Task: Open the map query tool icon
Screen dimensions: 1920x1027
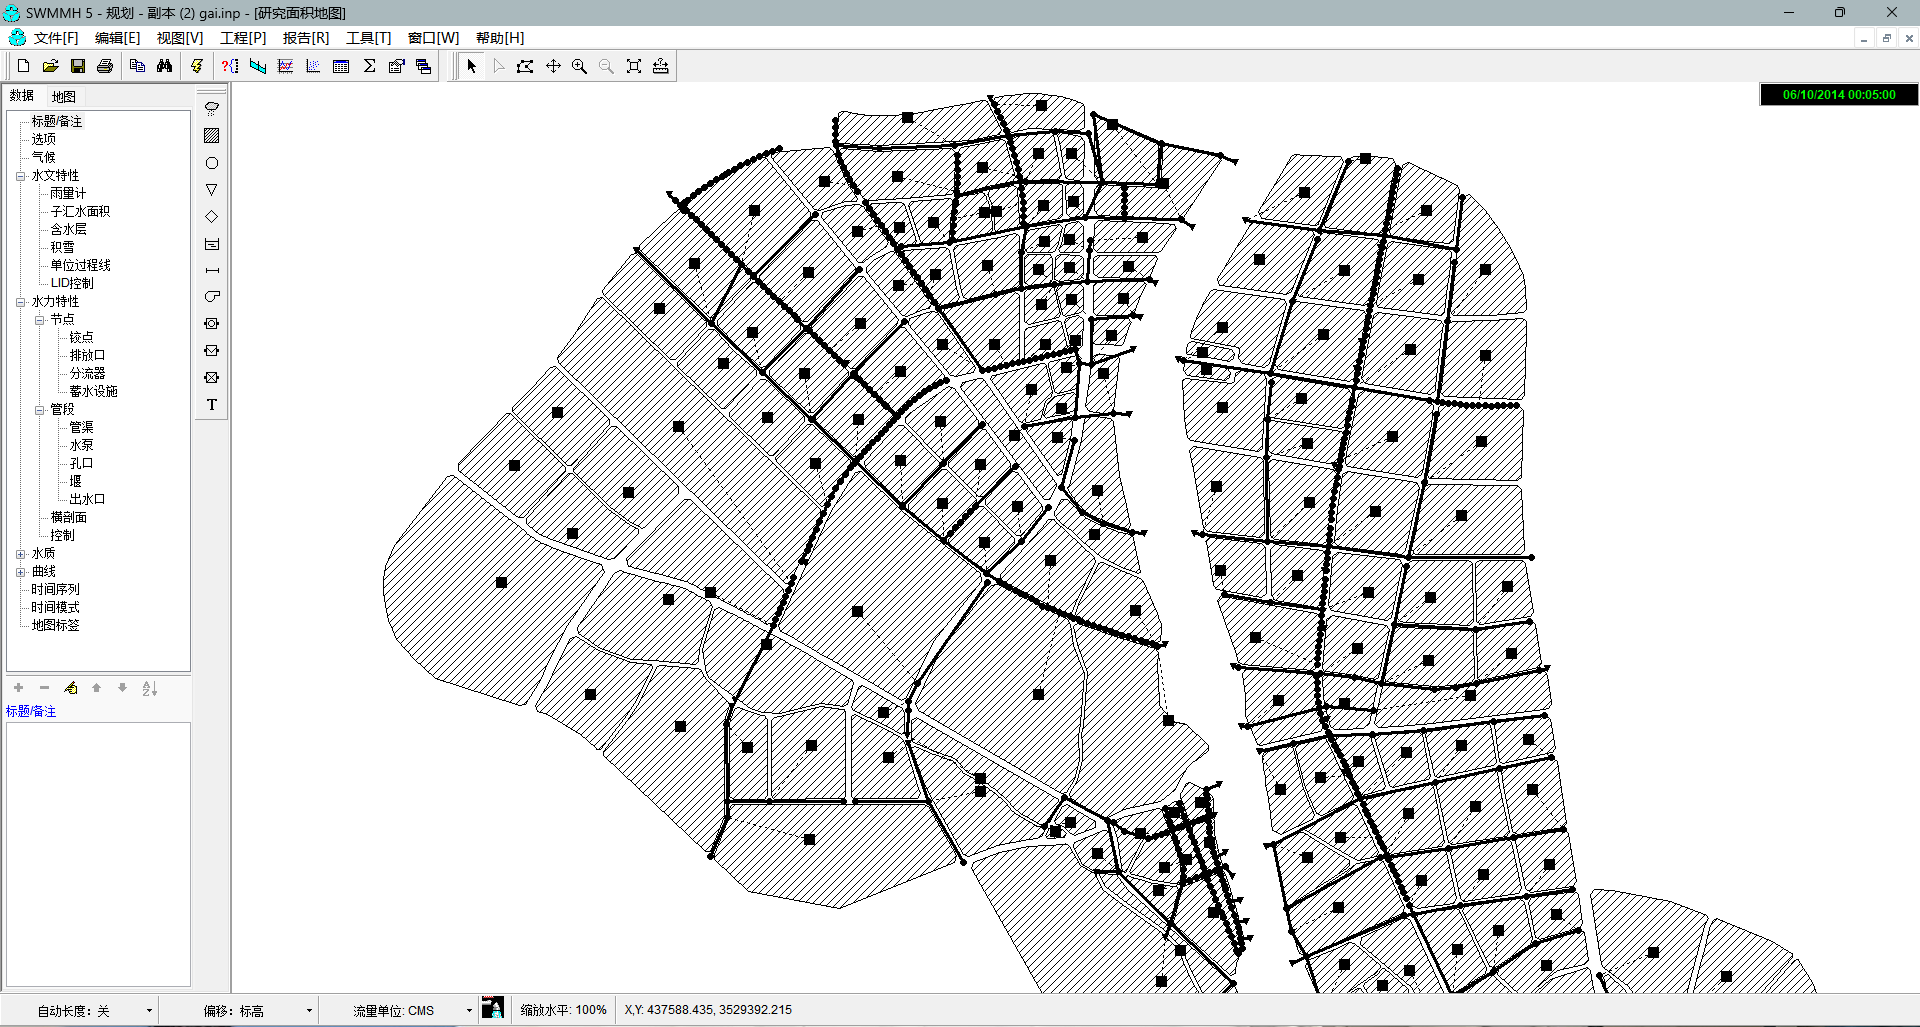Action: point(230,66)
